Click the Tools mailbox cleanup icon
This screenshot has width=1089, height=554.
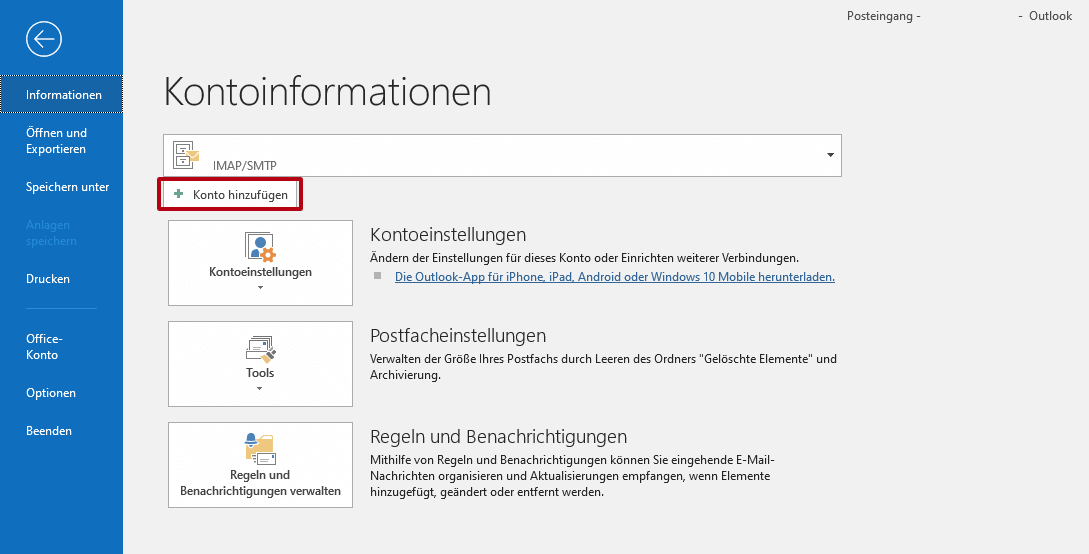click(x=261, y=349)
